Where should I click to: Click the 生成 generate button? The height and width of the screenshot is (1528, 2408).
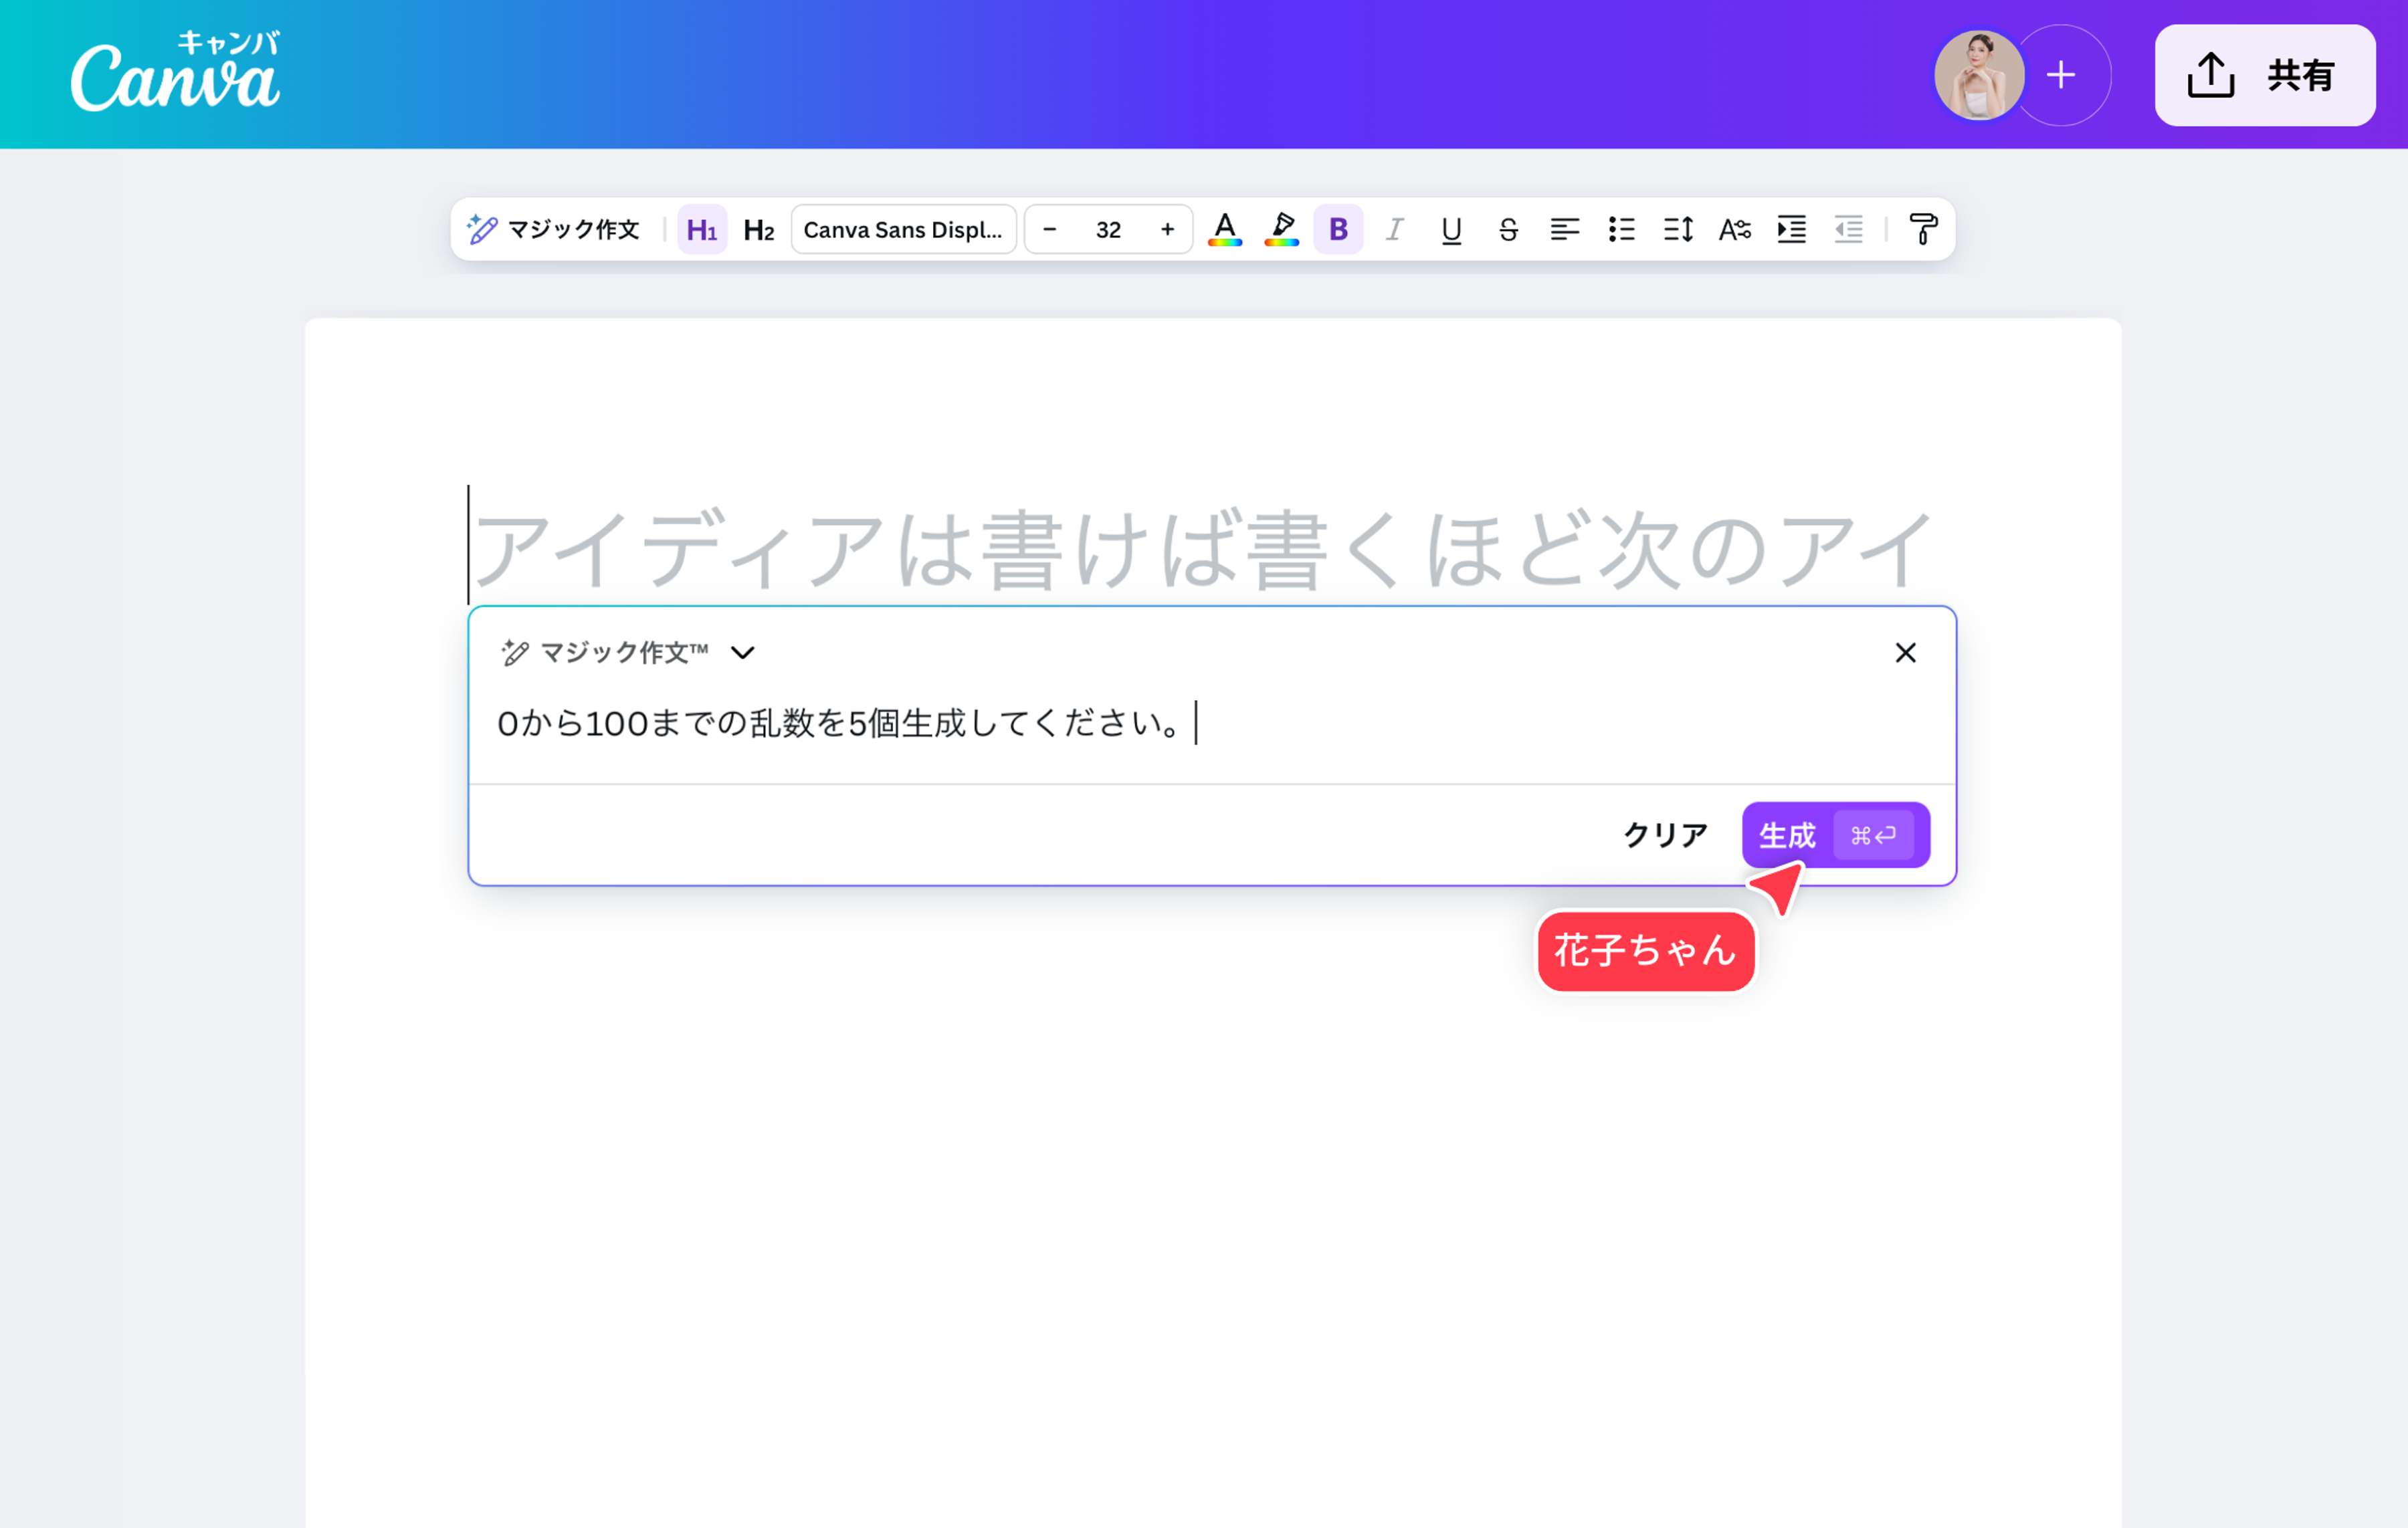click(x=1836, y=835)
